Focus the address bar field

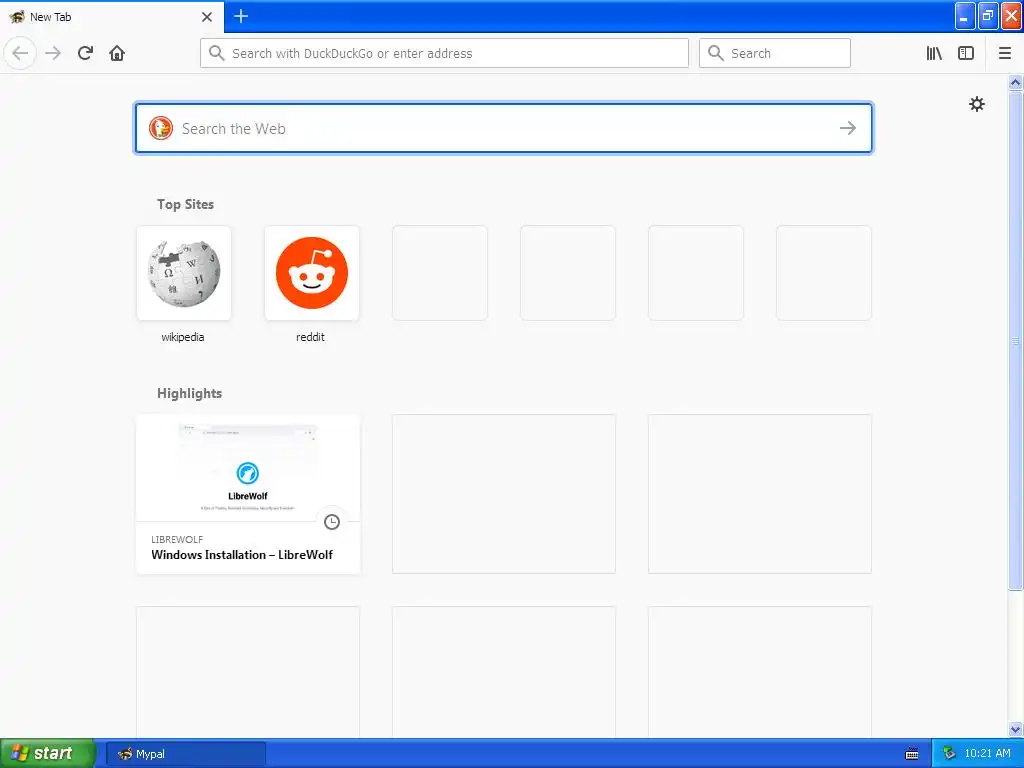point(444,53)
